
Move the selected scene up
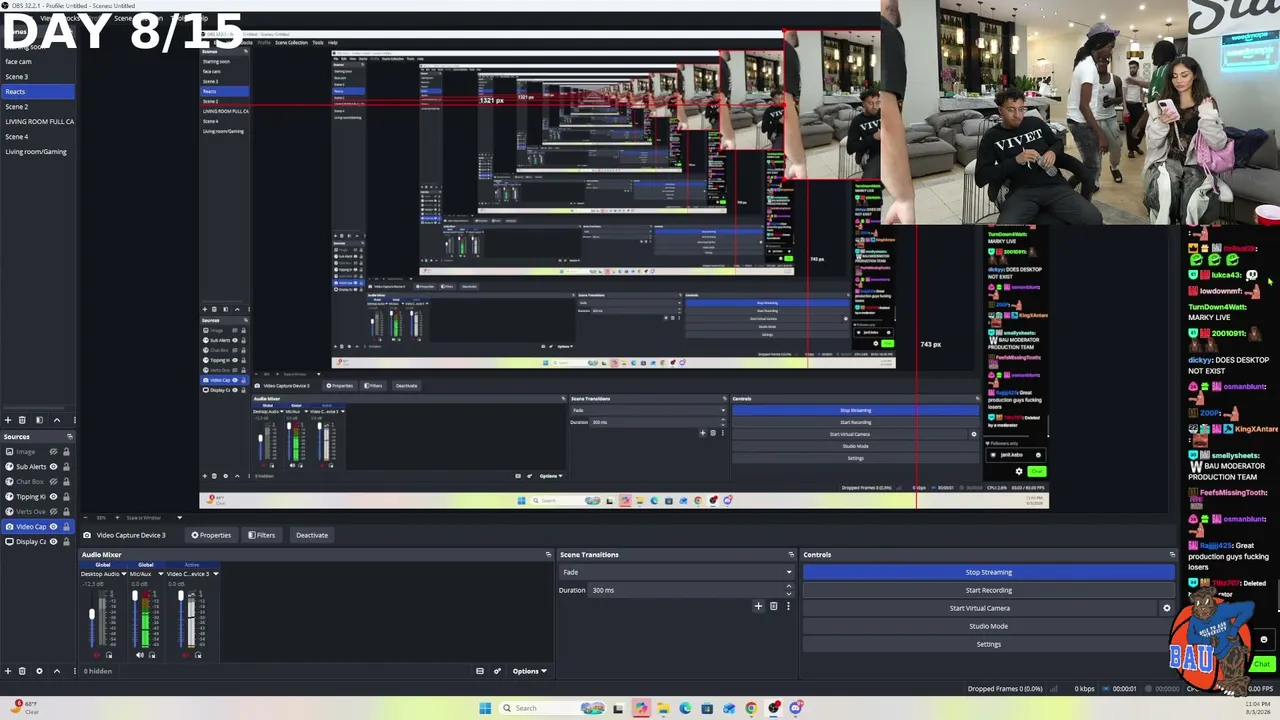56,420
